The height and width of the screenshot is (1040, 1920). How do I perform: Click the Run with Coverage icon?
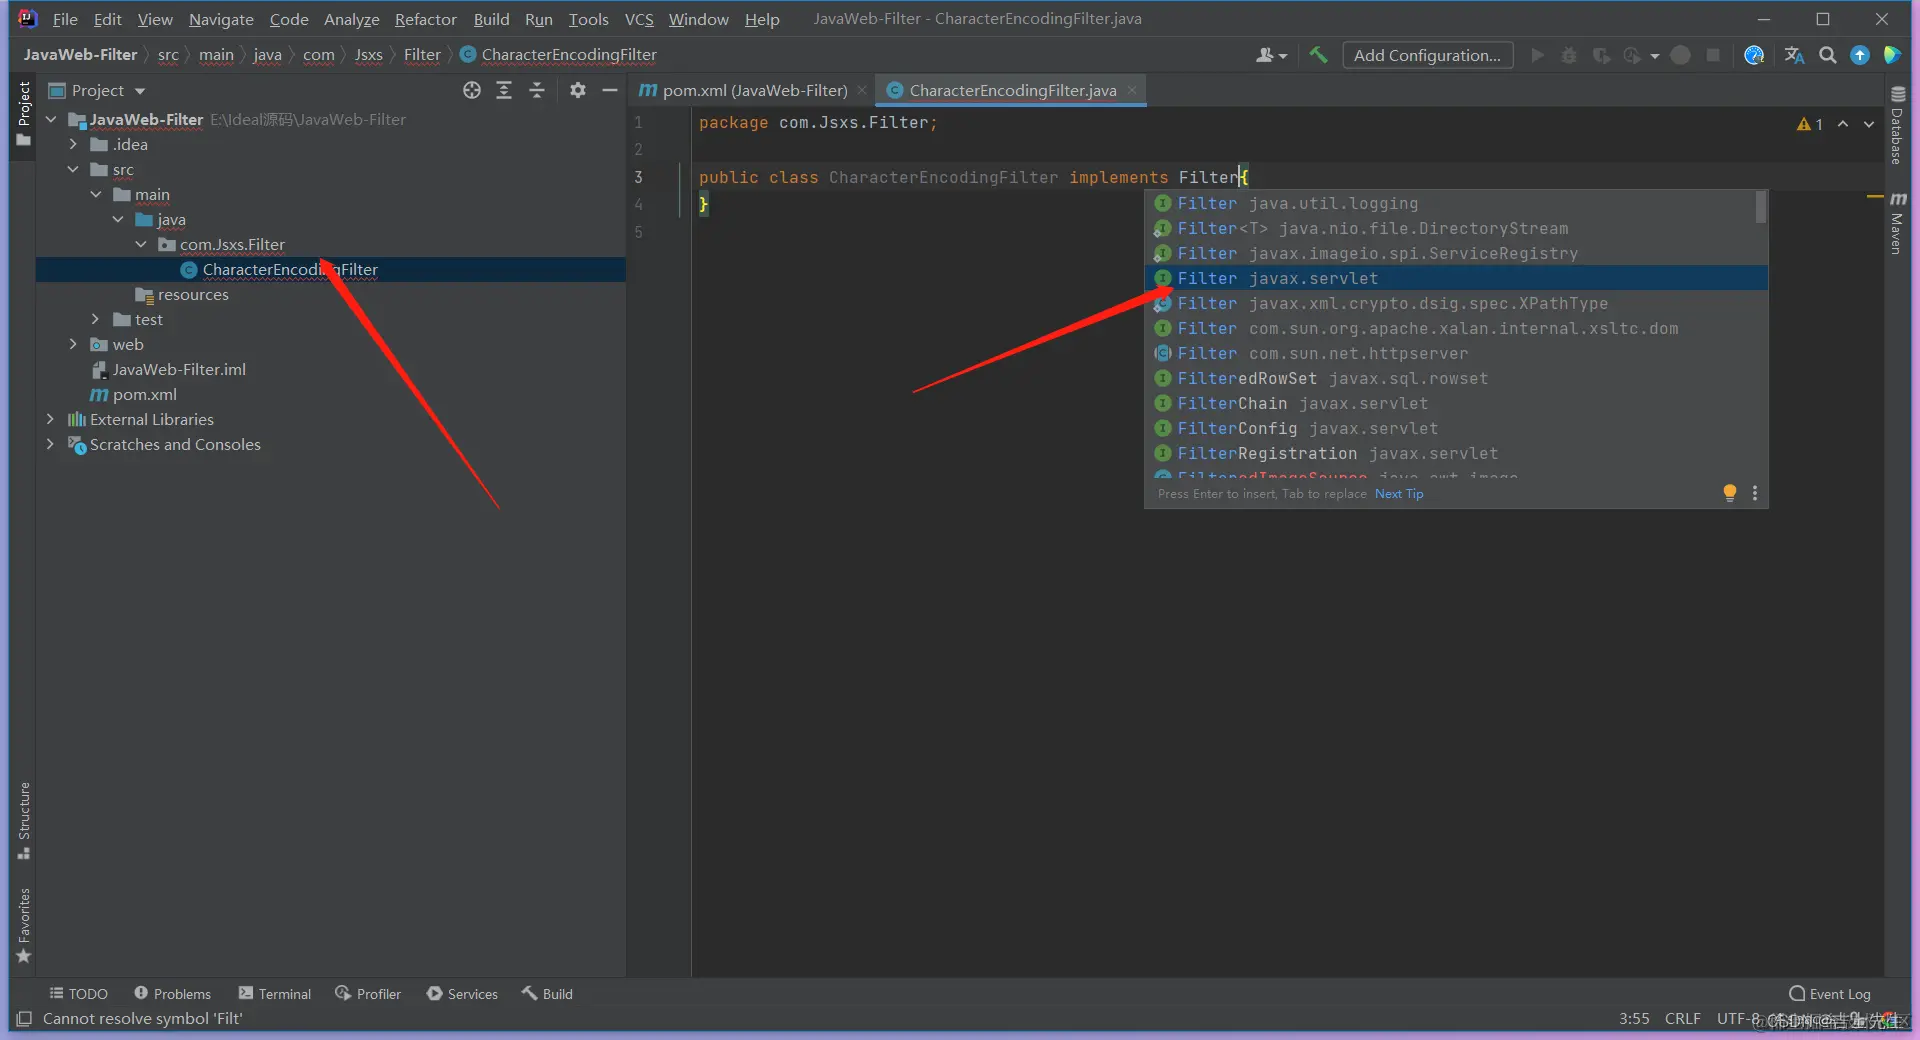[1601, 55]
